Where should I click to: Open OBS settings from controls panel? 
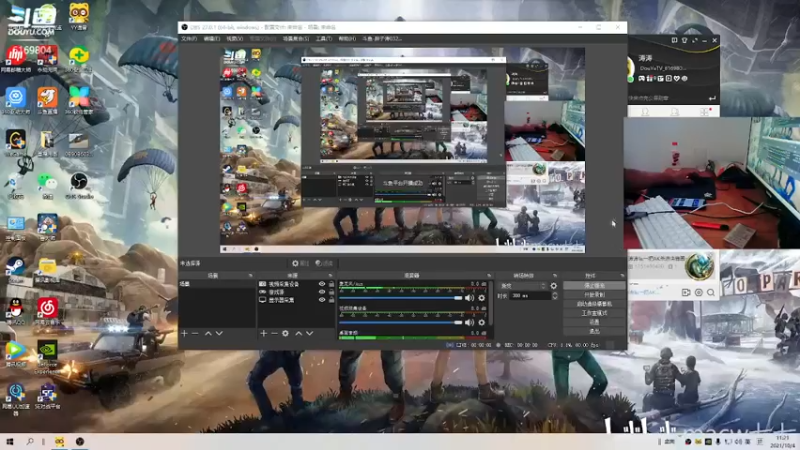[594, 322]
